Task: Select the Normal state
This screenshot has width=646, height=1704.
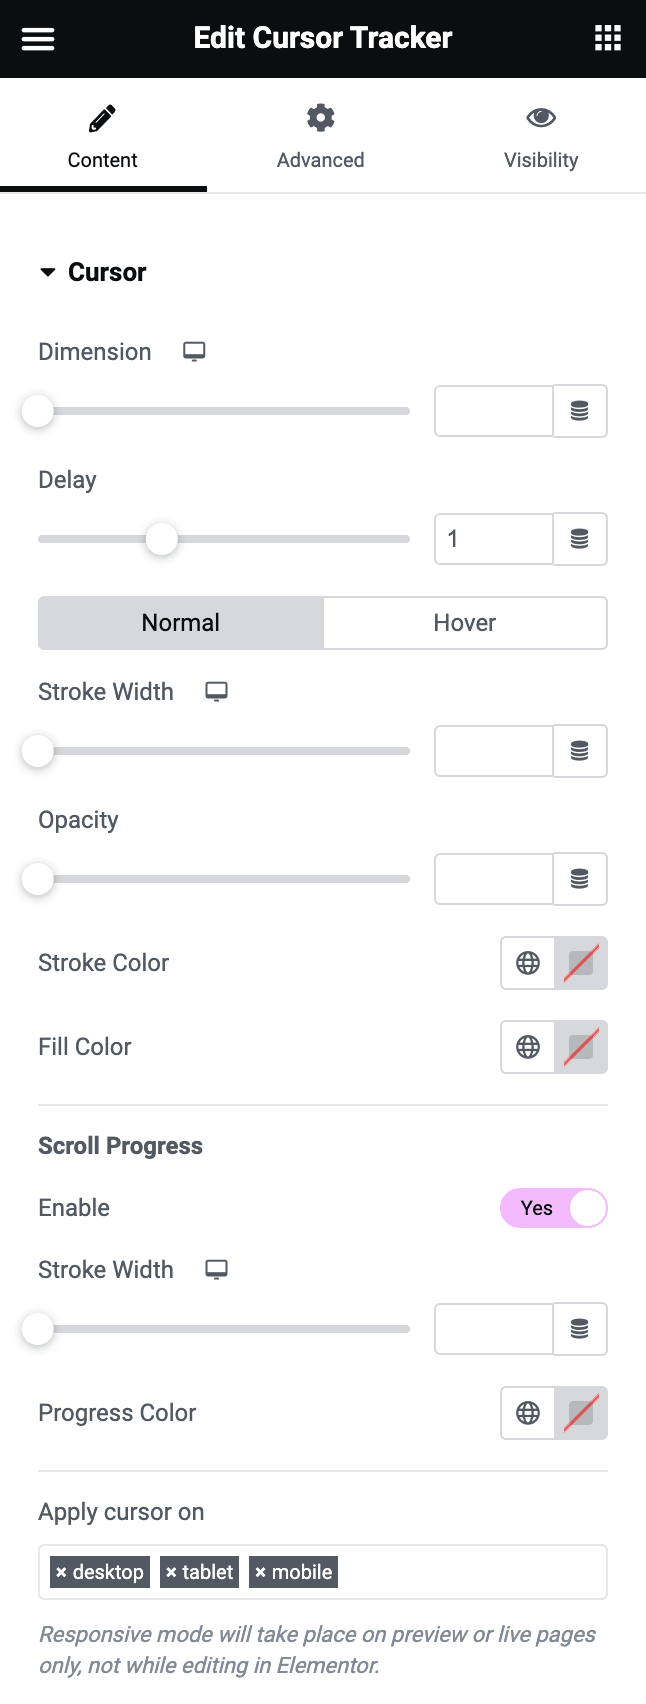Action: tap(180, 622)
